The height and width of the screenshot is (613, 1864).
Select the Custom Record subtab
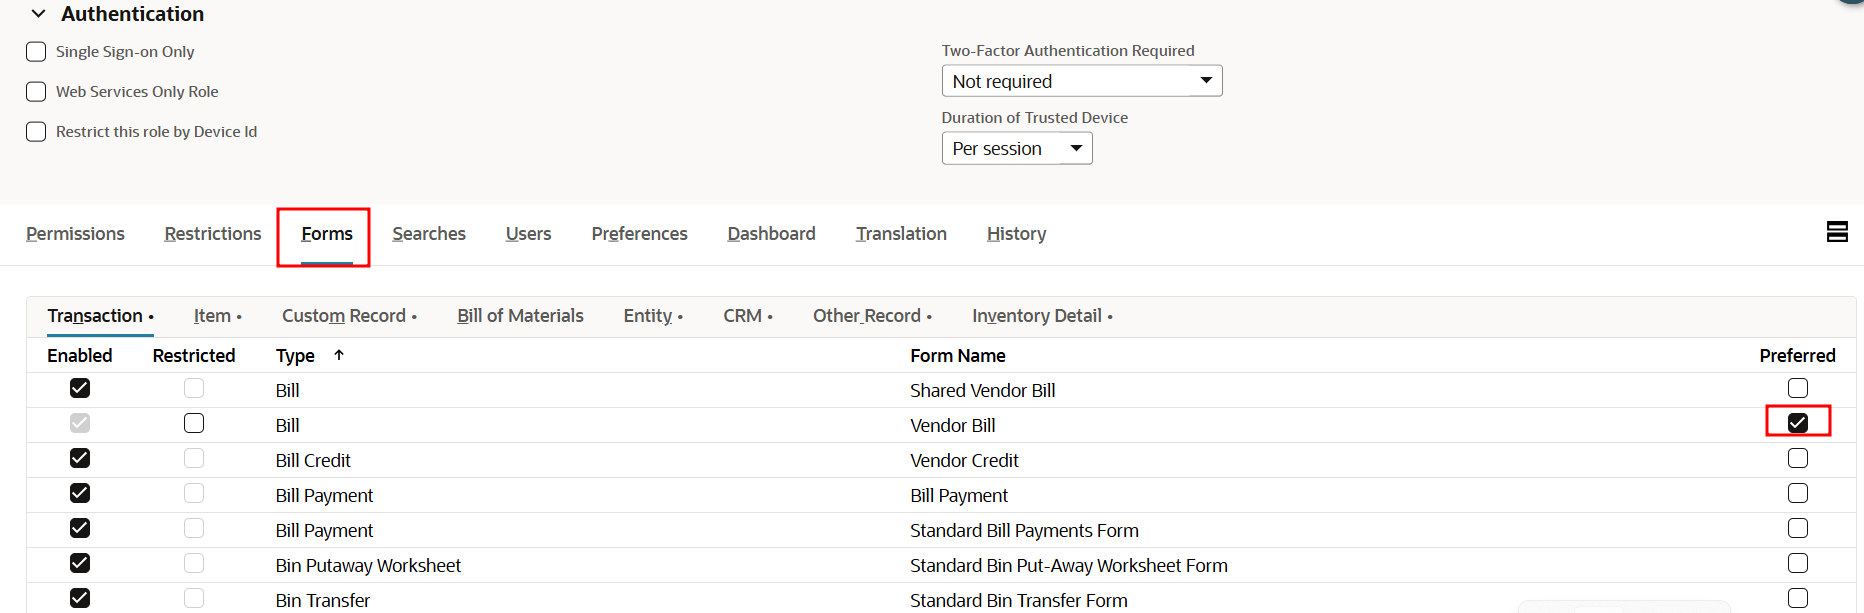(344, 316)
